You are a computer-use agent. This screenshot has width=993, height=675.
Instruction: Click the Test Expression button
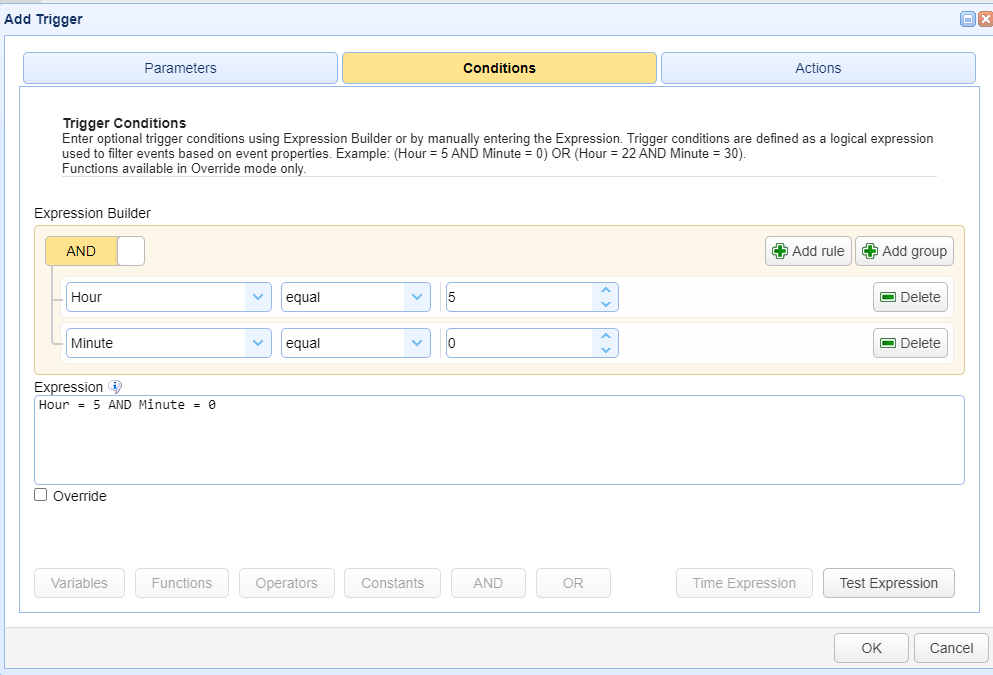pyautogui.click(x=889, y=583)
